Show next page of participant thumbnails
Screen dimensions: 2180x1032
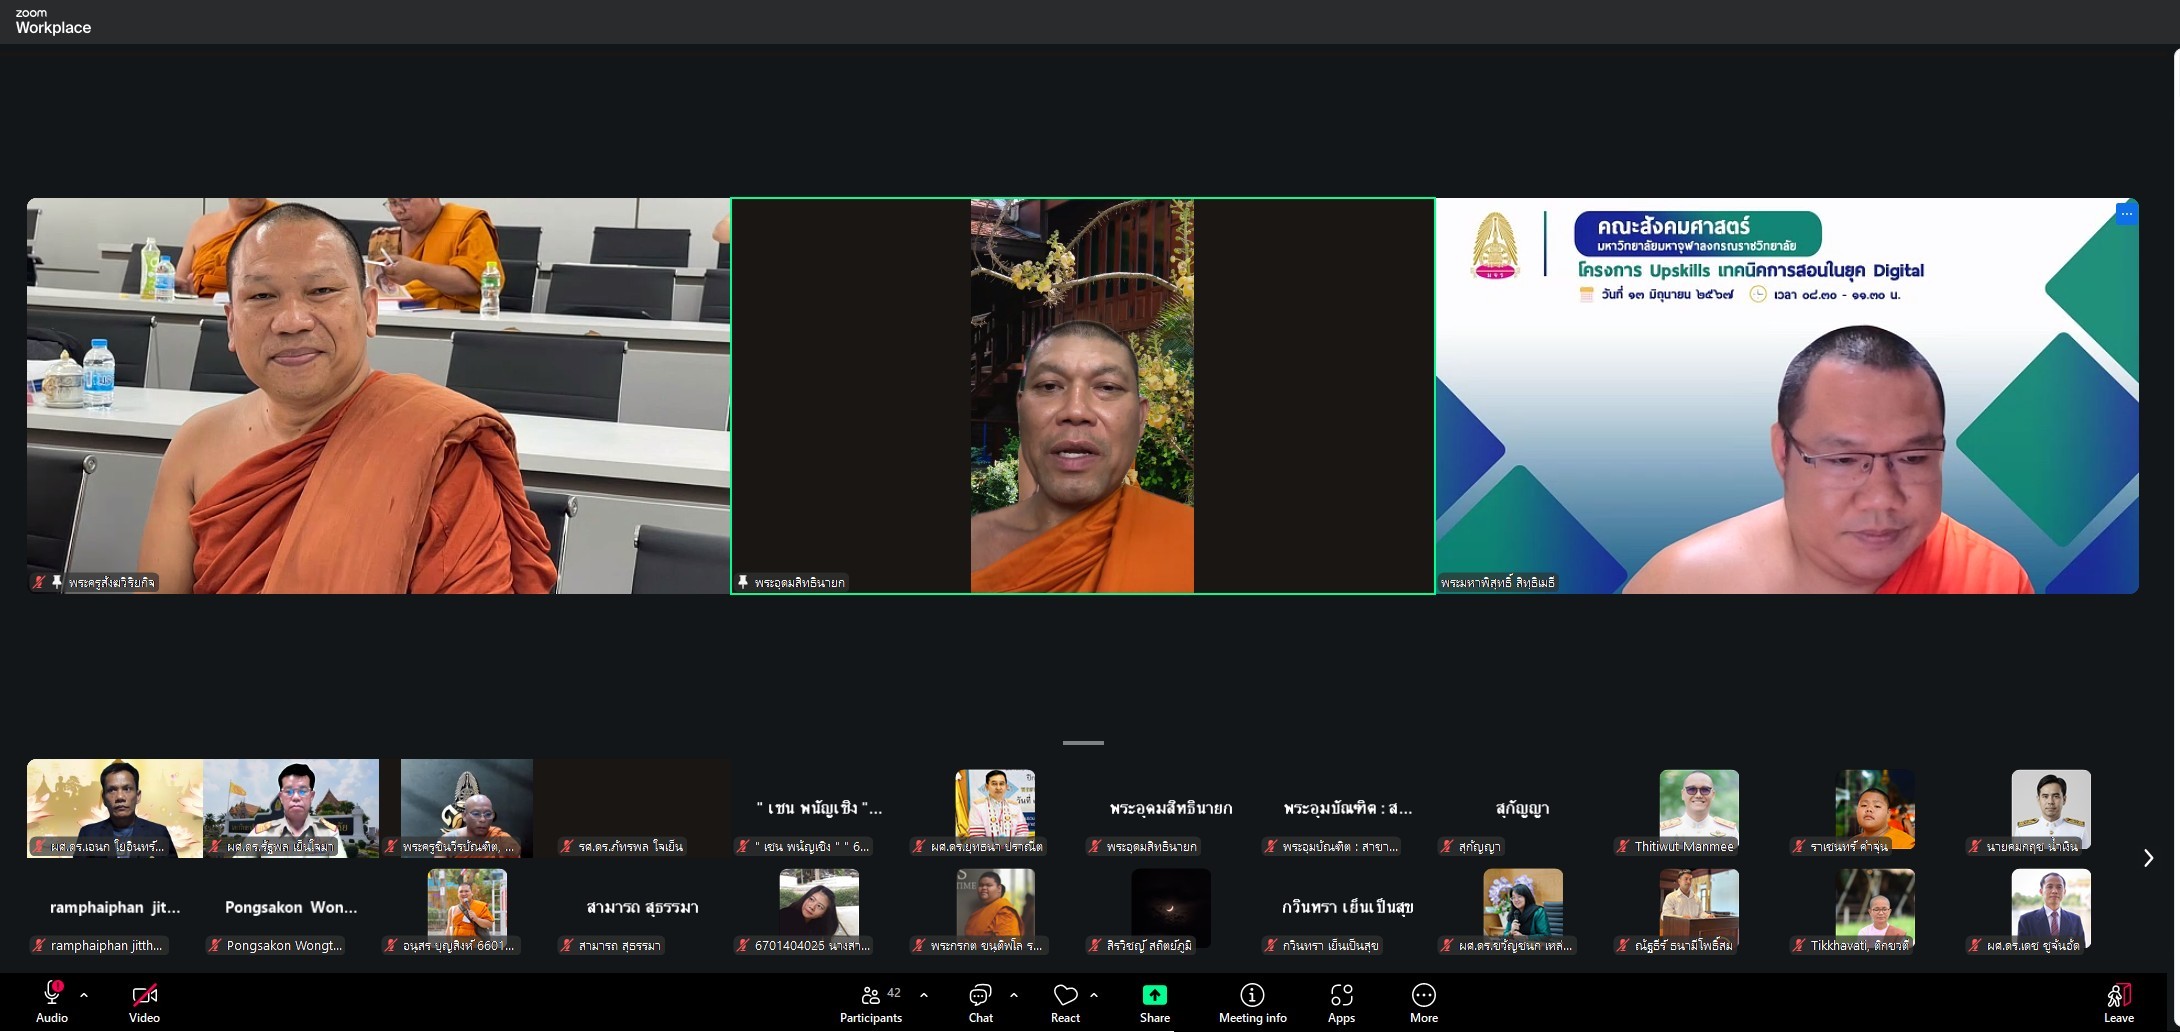tap(2148, 858)
